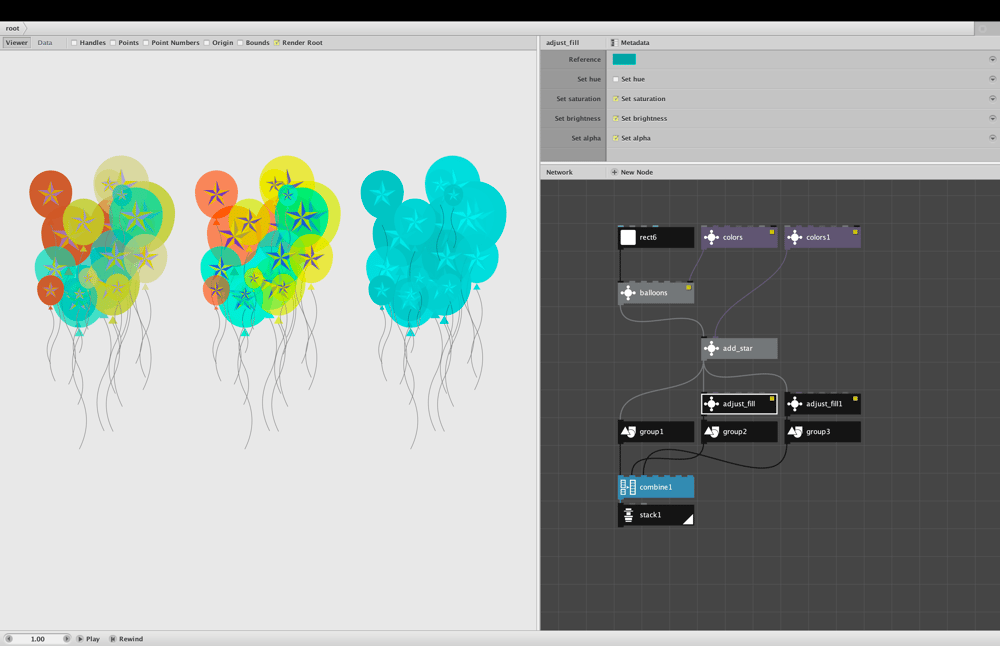Select the group1 node icon
The height and width of the screenshot is (646, 1000).
tap(628, 432)
